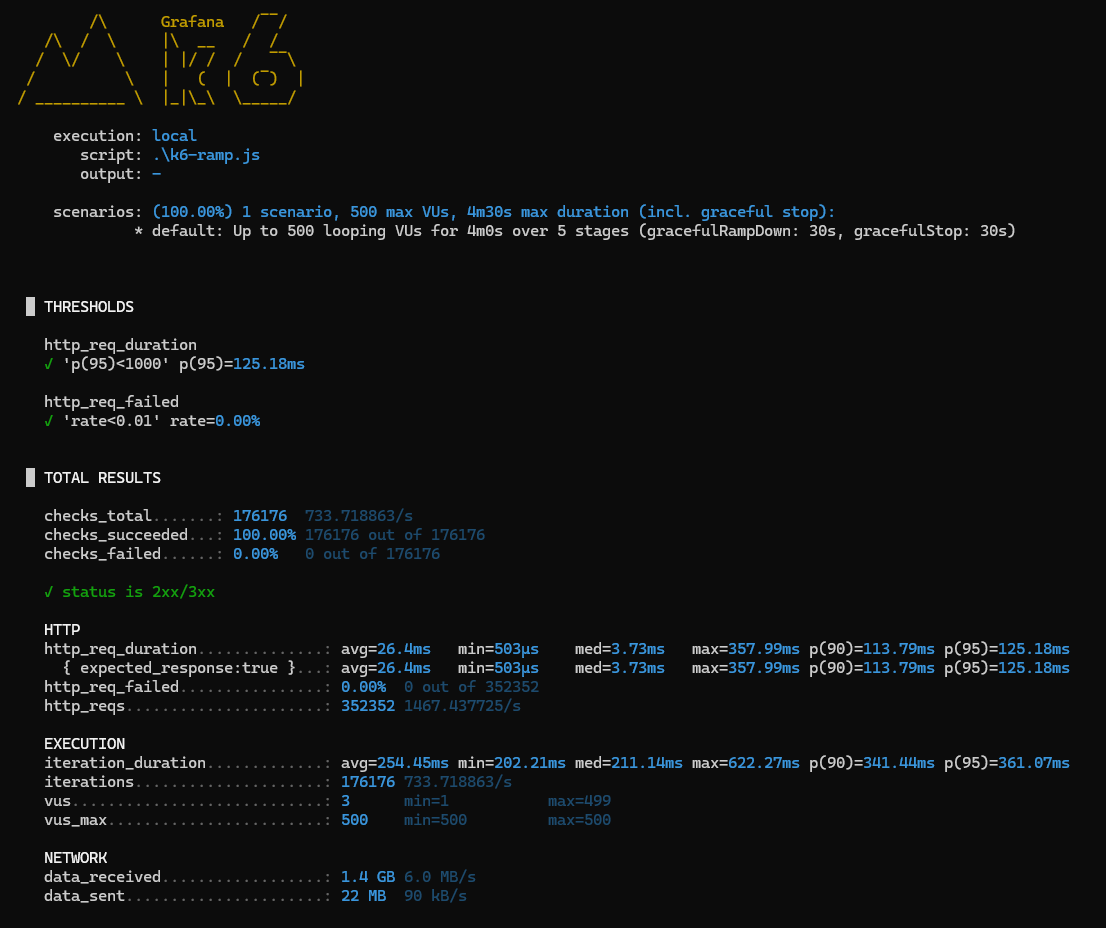Select 'avg=254.45ms' iteration duration value
Screen dimensions: 1106x928
395,763
